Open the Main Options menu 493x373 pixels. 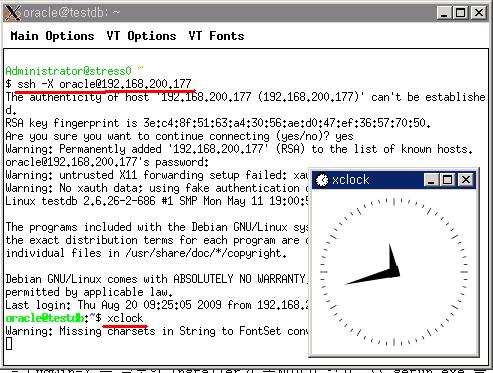click(x=52, y=36)
